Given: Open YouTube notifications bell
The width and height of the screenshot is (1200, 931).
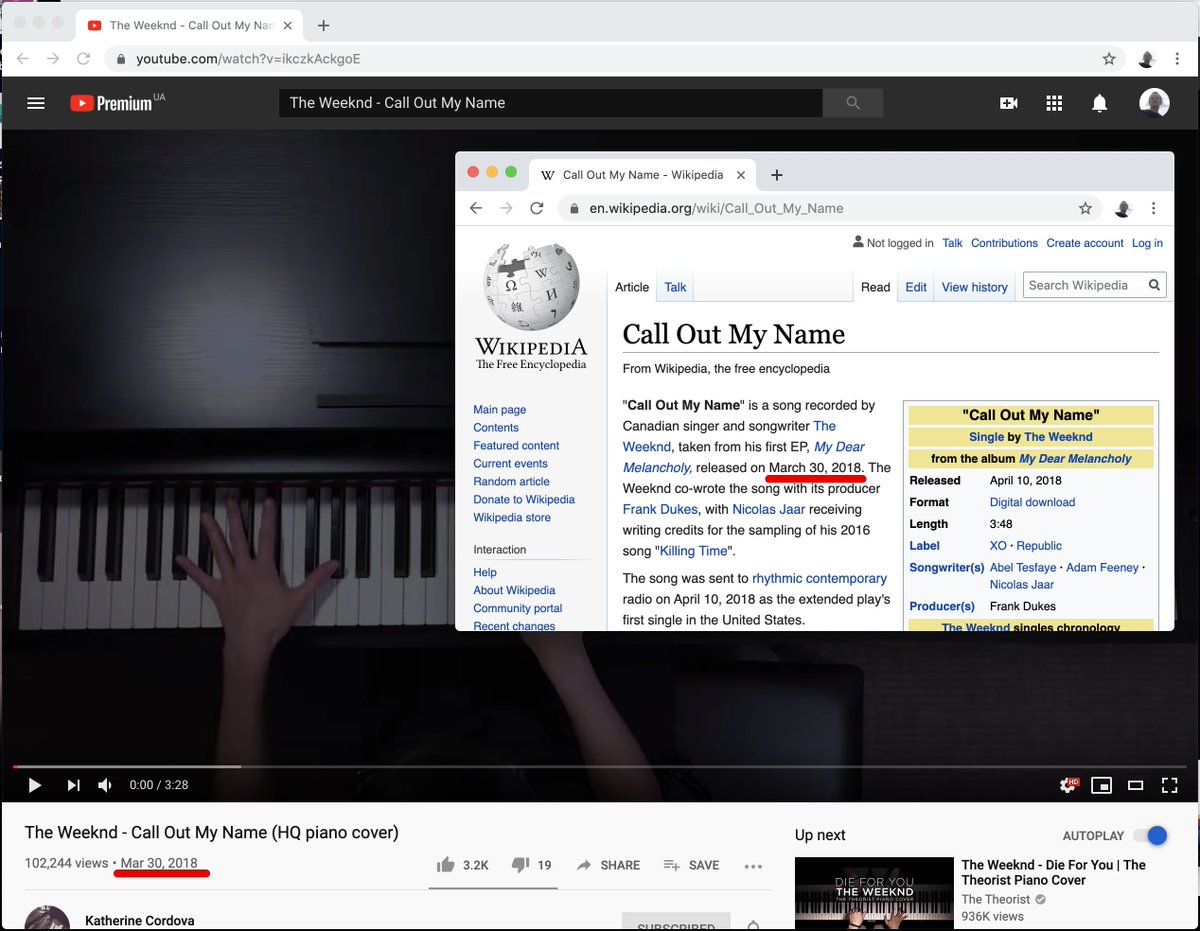Looking at the screenshot, I should click(1099, 103).
